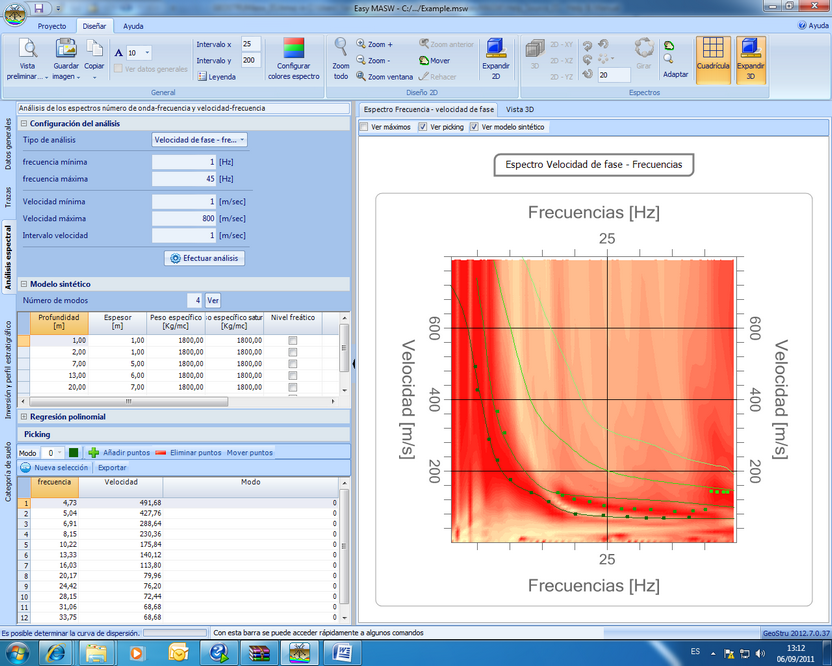This screenshot has height=666, width=832.
Task: Open Vista preliminar dropdown arrow
Action: coord(46,77)
